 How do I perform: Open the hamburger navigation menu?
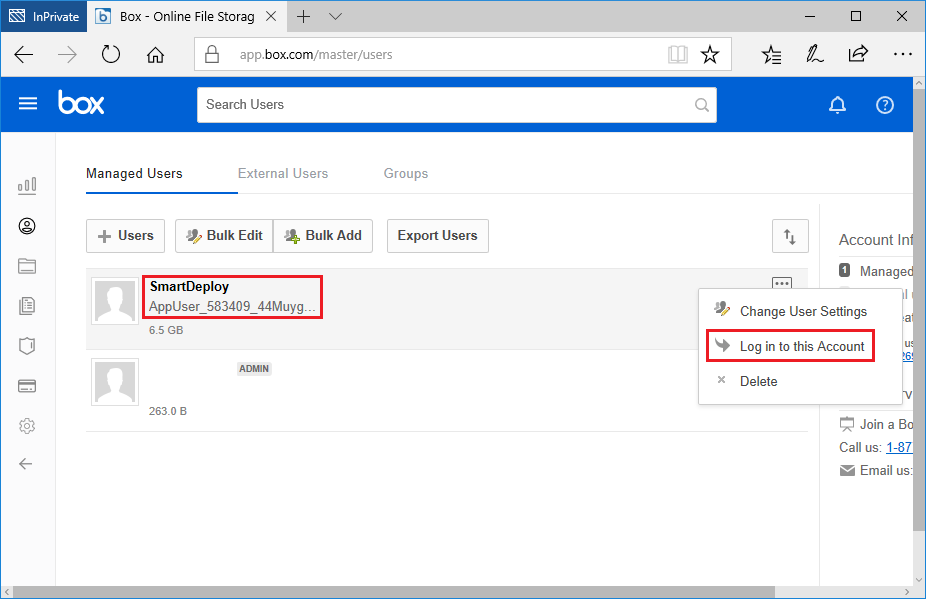click(28, 104)
